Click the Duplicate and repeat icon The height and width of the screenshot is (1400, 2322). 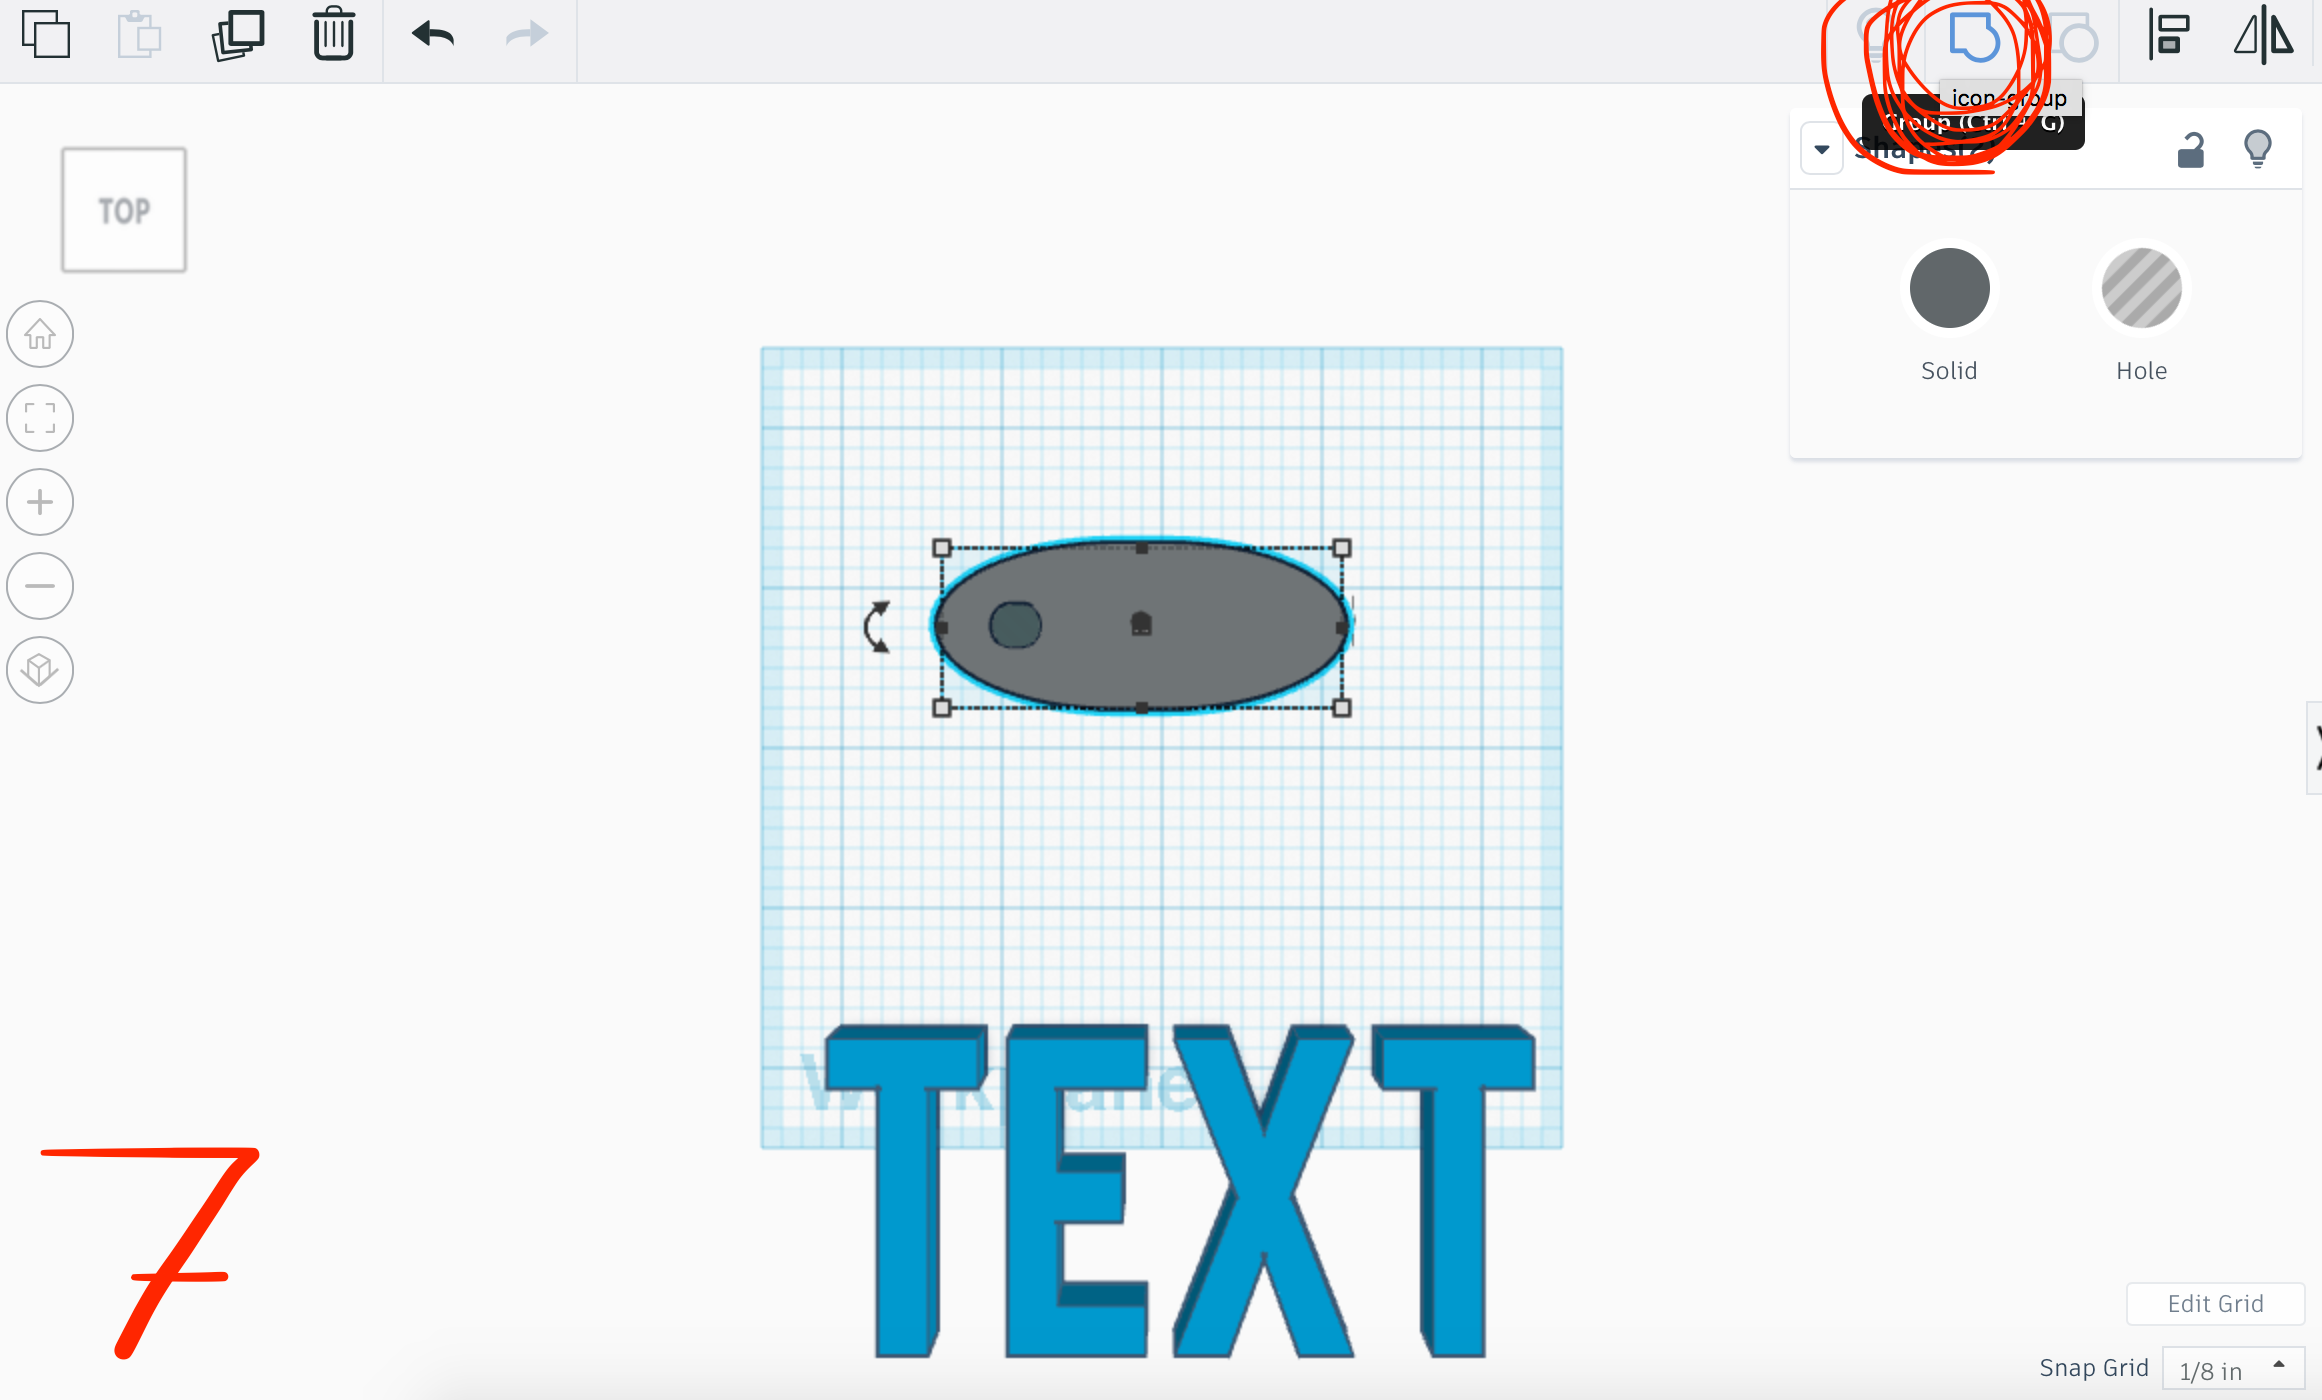(x=238, y=36)
